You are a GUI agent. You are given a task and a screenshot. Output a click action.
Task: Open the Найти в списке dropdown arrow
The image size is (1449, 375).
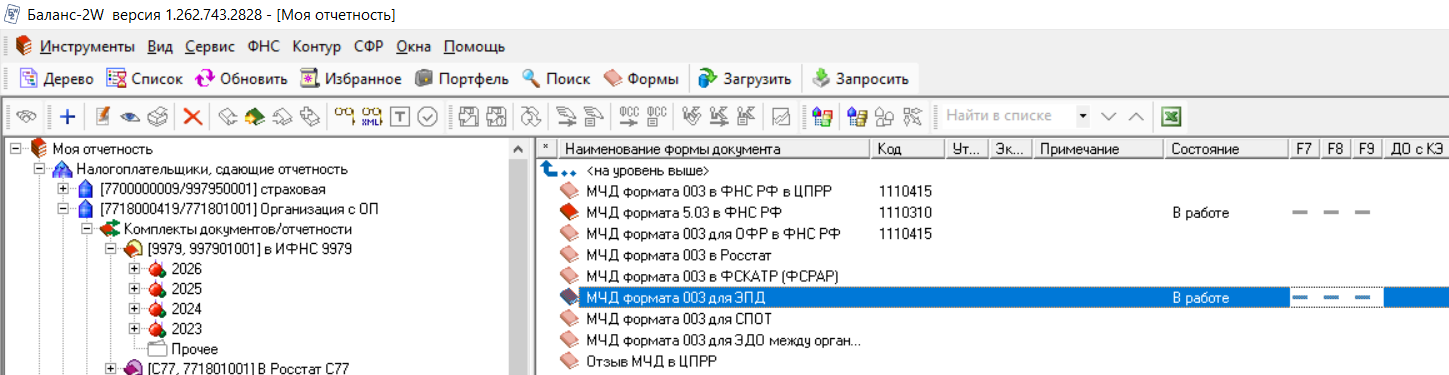coord(1083,116)
